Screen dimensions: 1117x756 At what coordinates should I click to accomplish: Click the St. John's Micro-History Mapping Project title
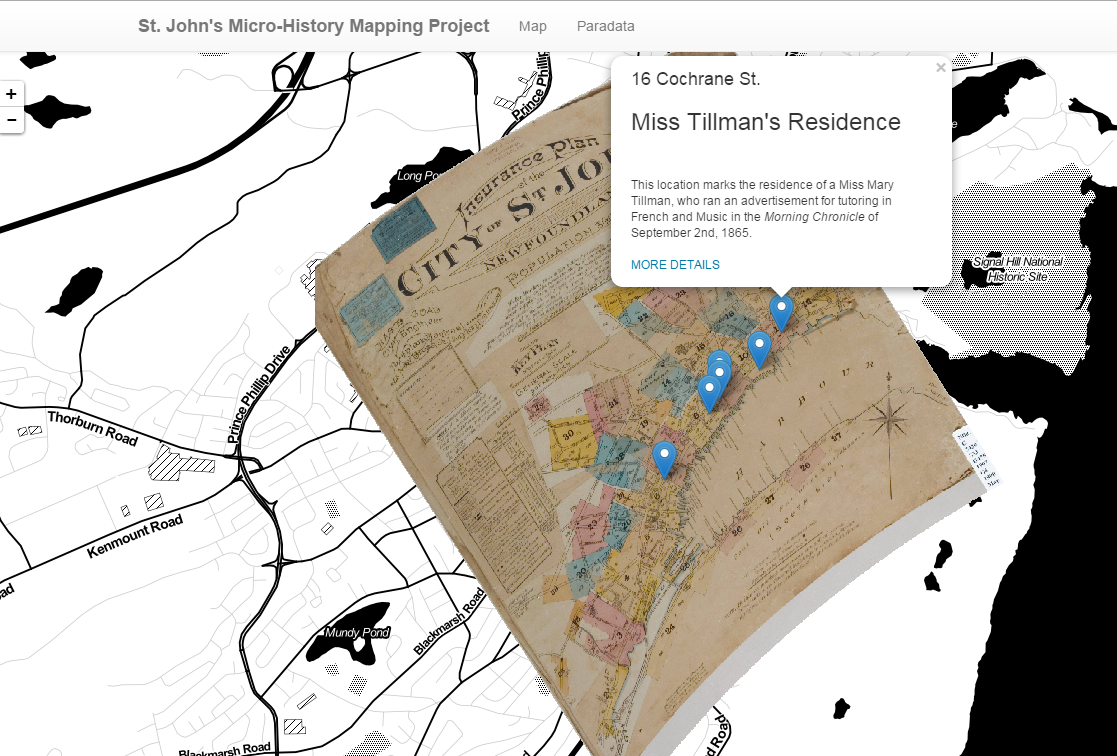(314, 26)
